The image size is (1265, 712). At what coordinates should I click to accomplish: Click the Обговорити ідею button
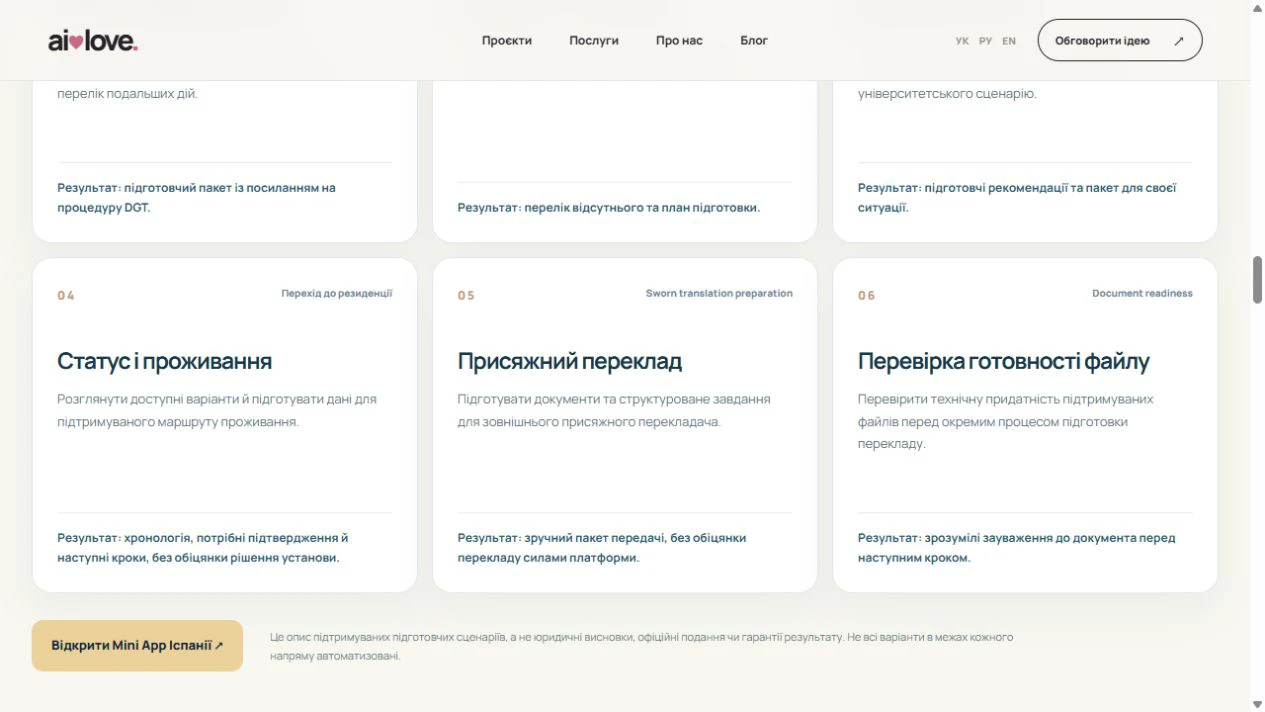(x=1120, y=40)
